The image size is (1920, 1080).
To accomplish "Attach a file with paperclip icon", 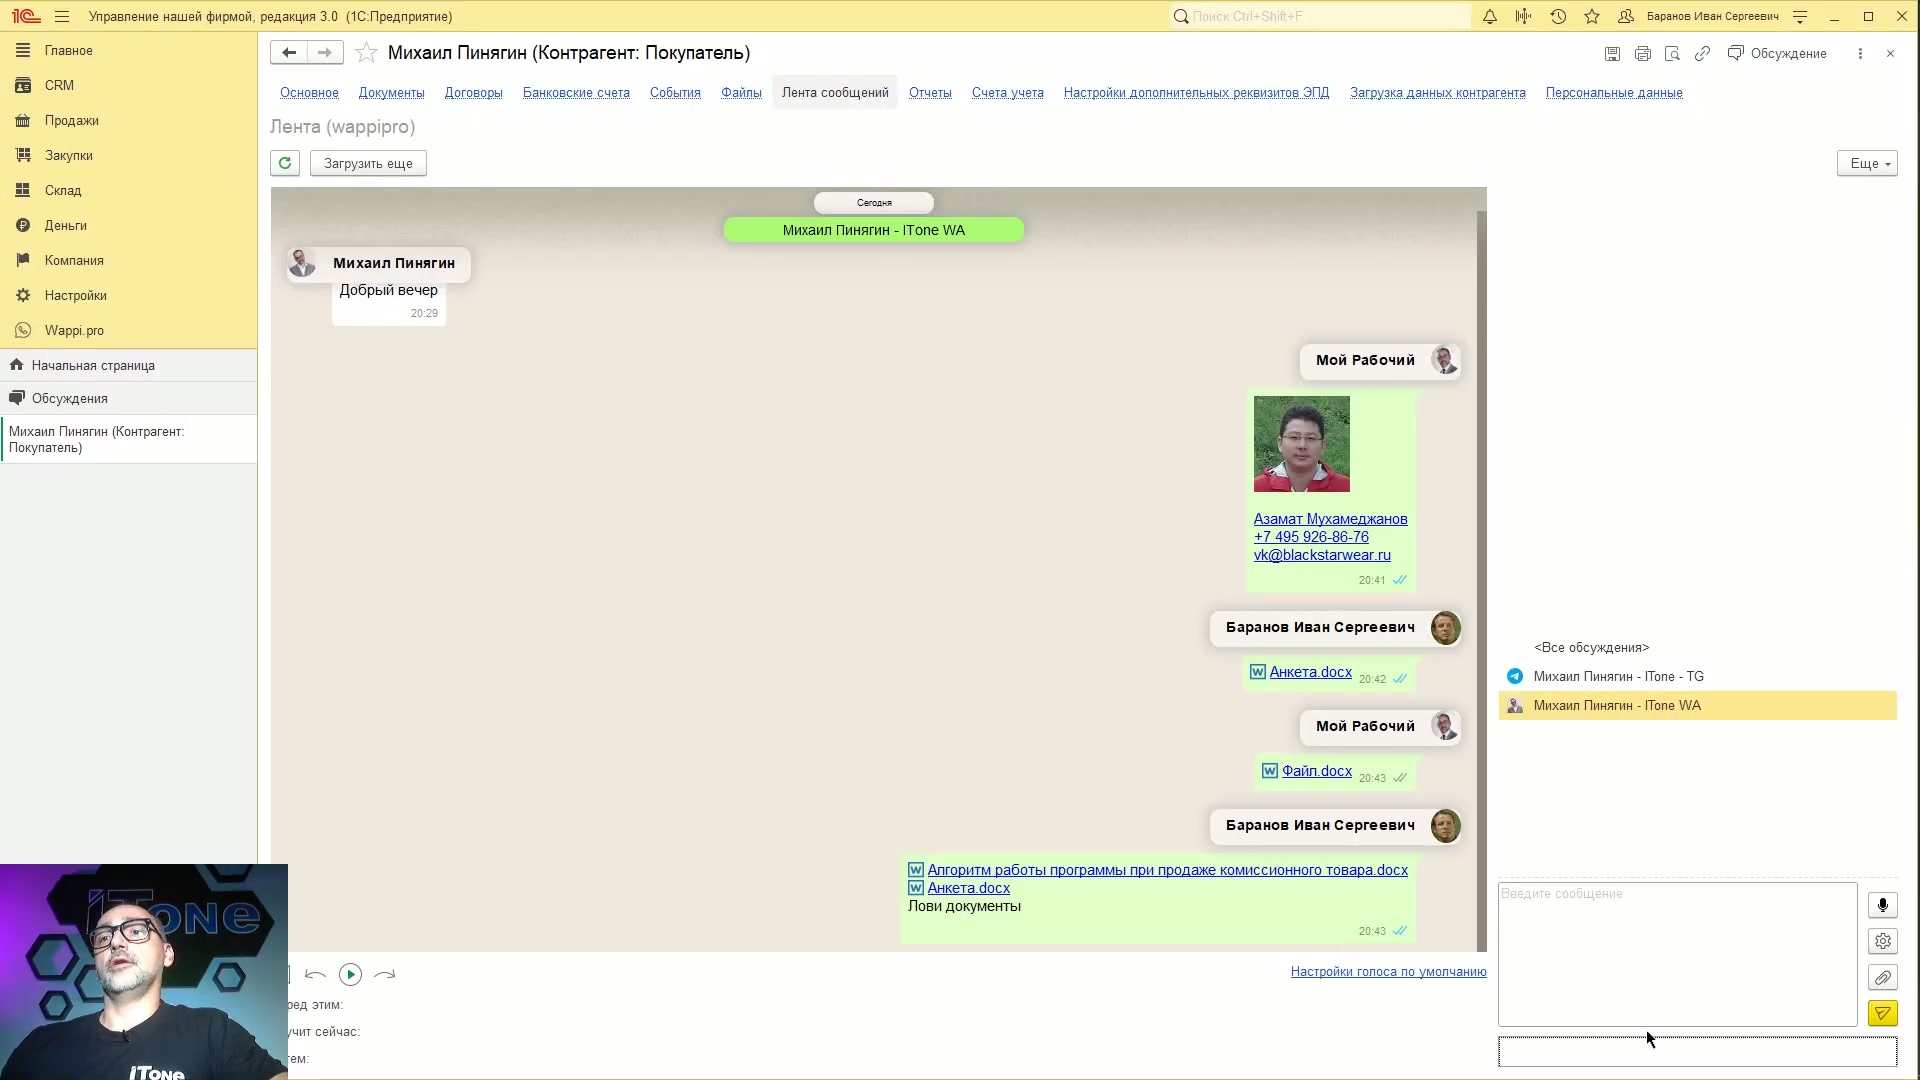I will tap(1882, 977).
